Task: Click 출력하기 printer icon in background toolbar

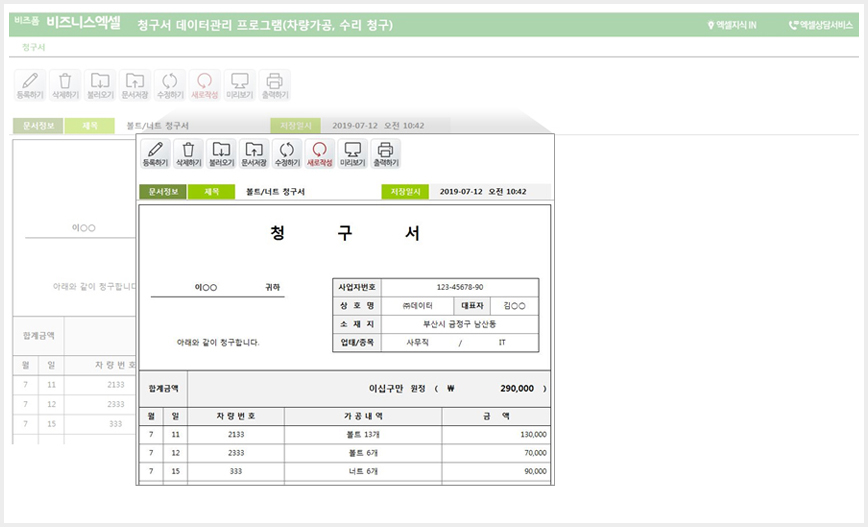Action: tap(275, 85)
